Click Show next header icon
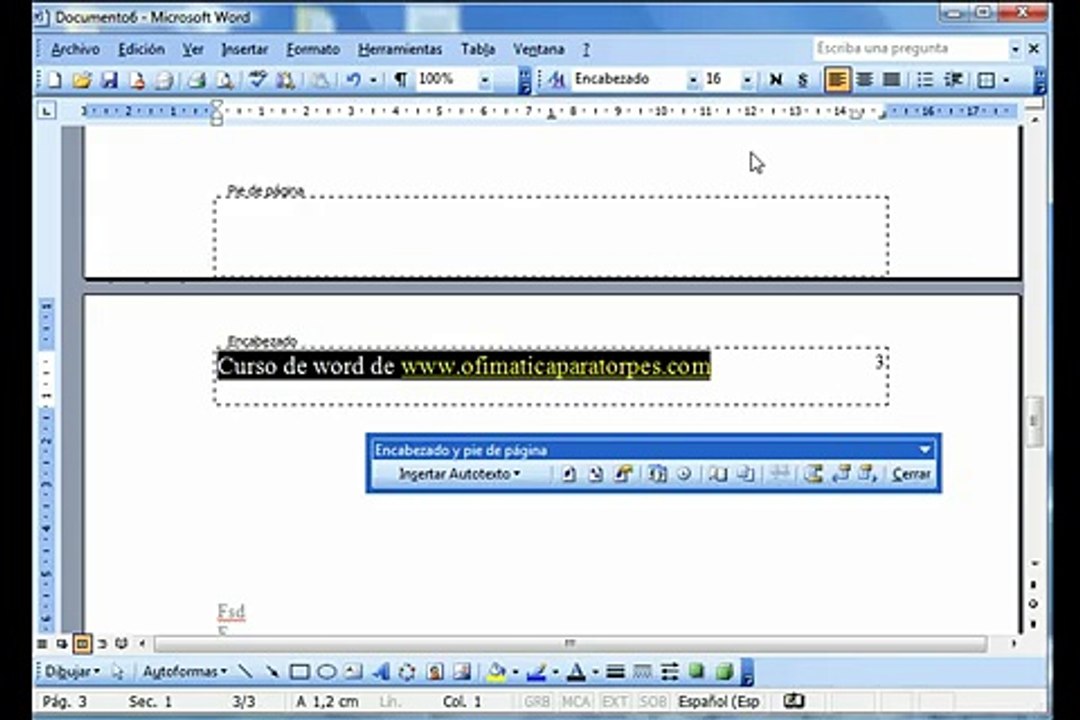 [868, 474]
